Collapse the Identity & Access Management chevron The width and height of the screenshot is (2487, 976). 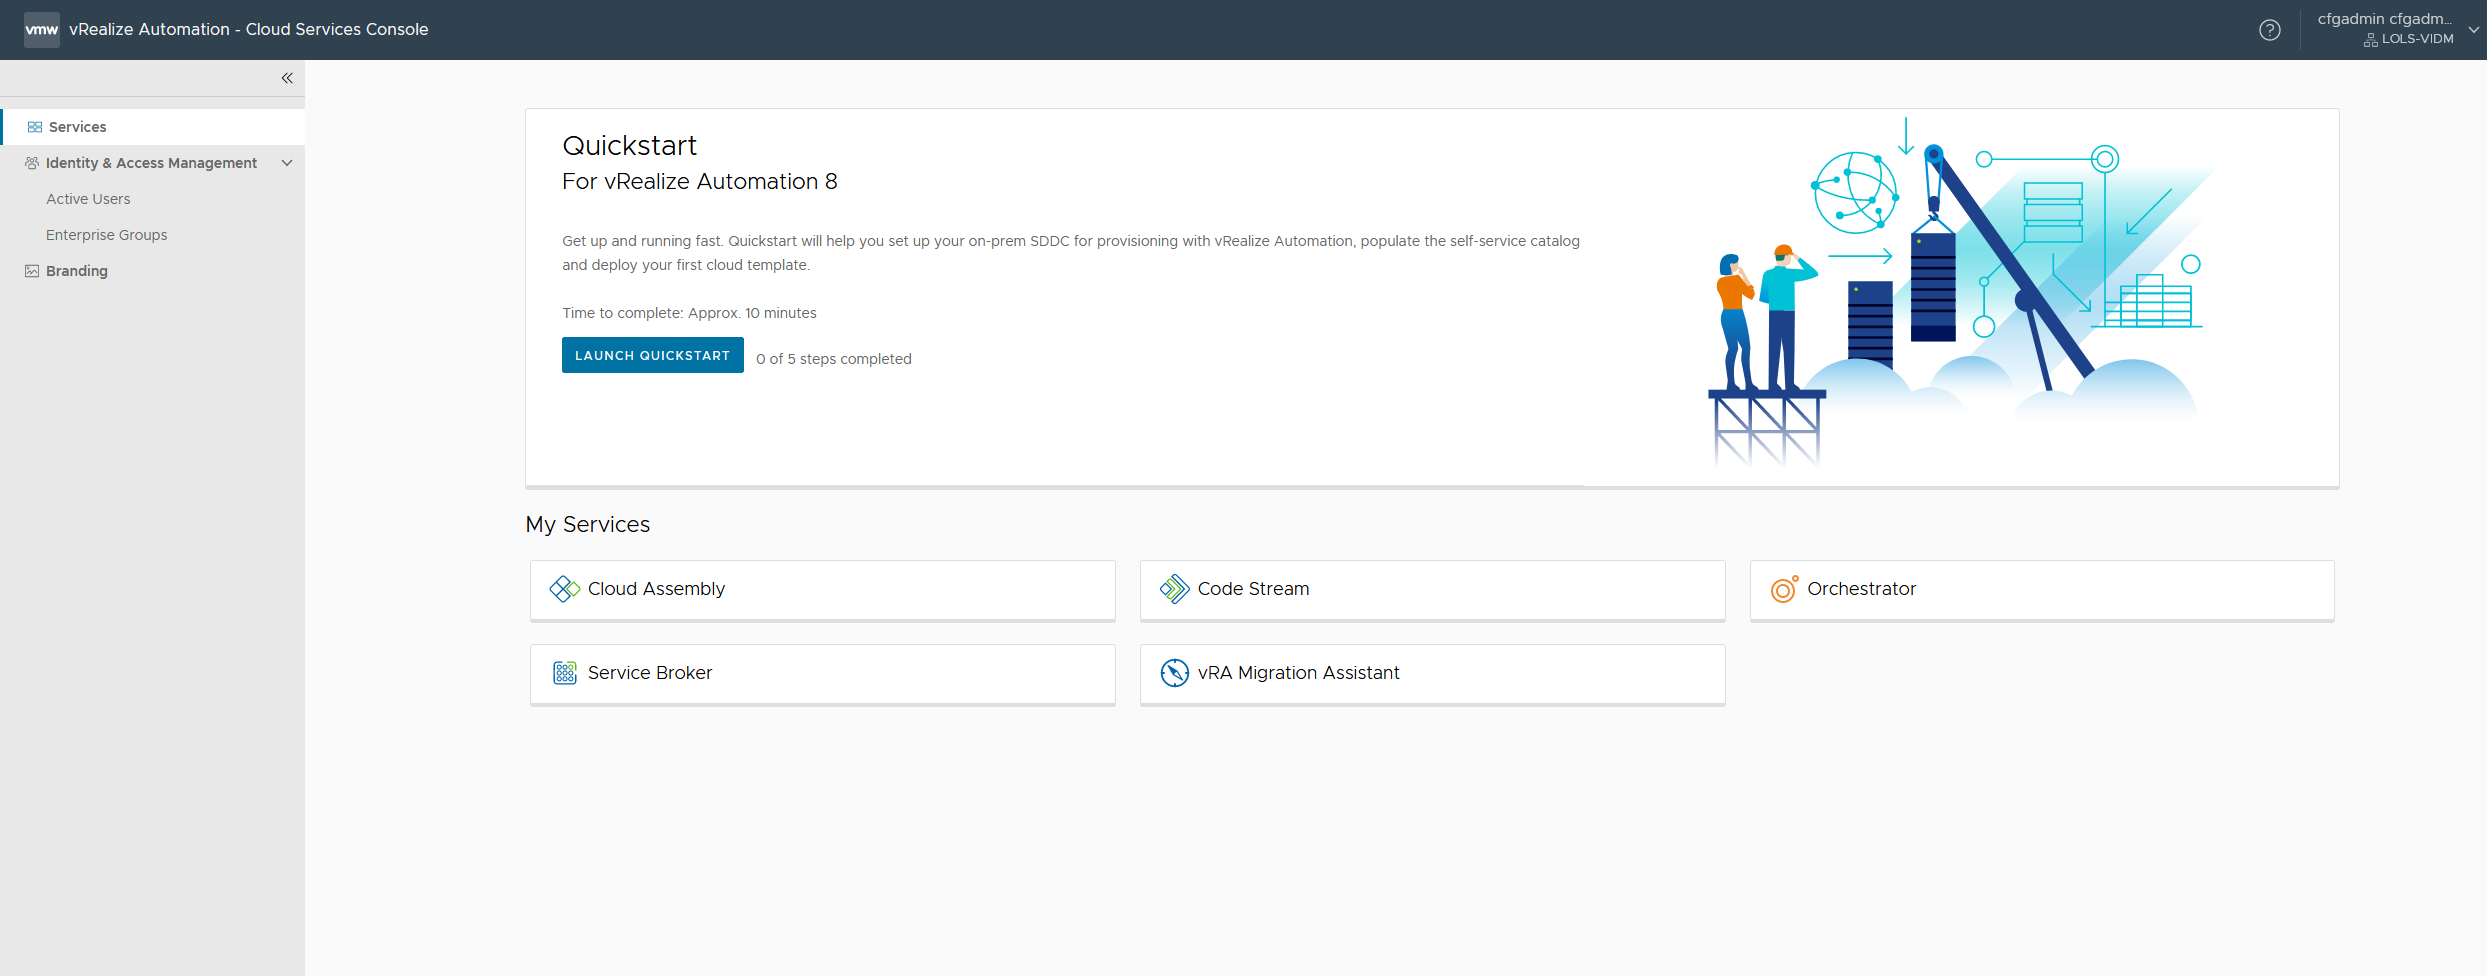[287, 163]
